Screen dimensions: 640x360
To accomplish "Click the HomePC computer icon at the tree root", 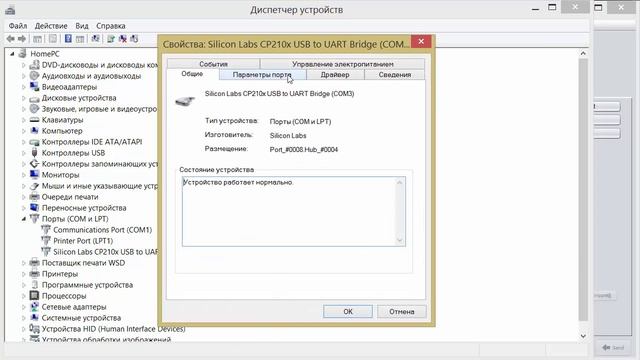I will tap(22, 53).
